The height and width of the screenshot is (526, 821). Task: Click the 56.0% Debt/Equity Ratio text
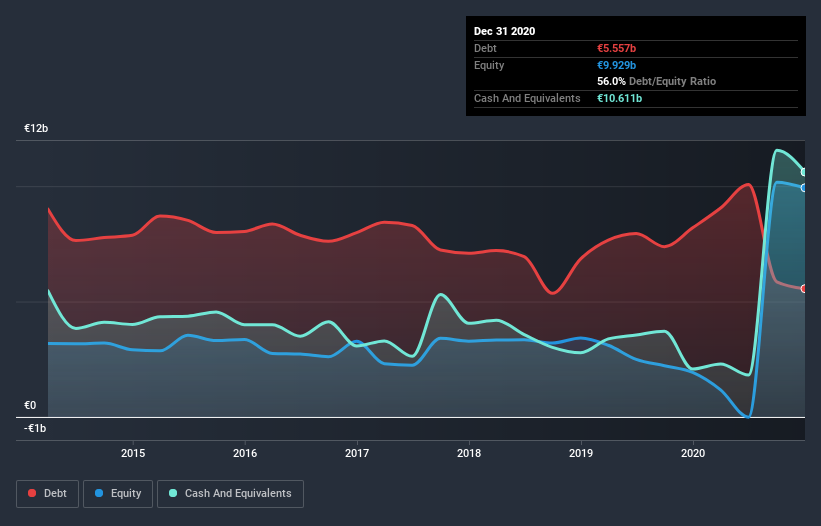point(657,81)
